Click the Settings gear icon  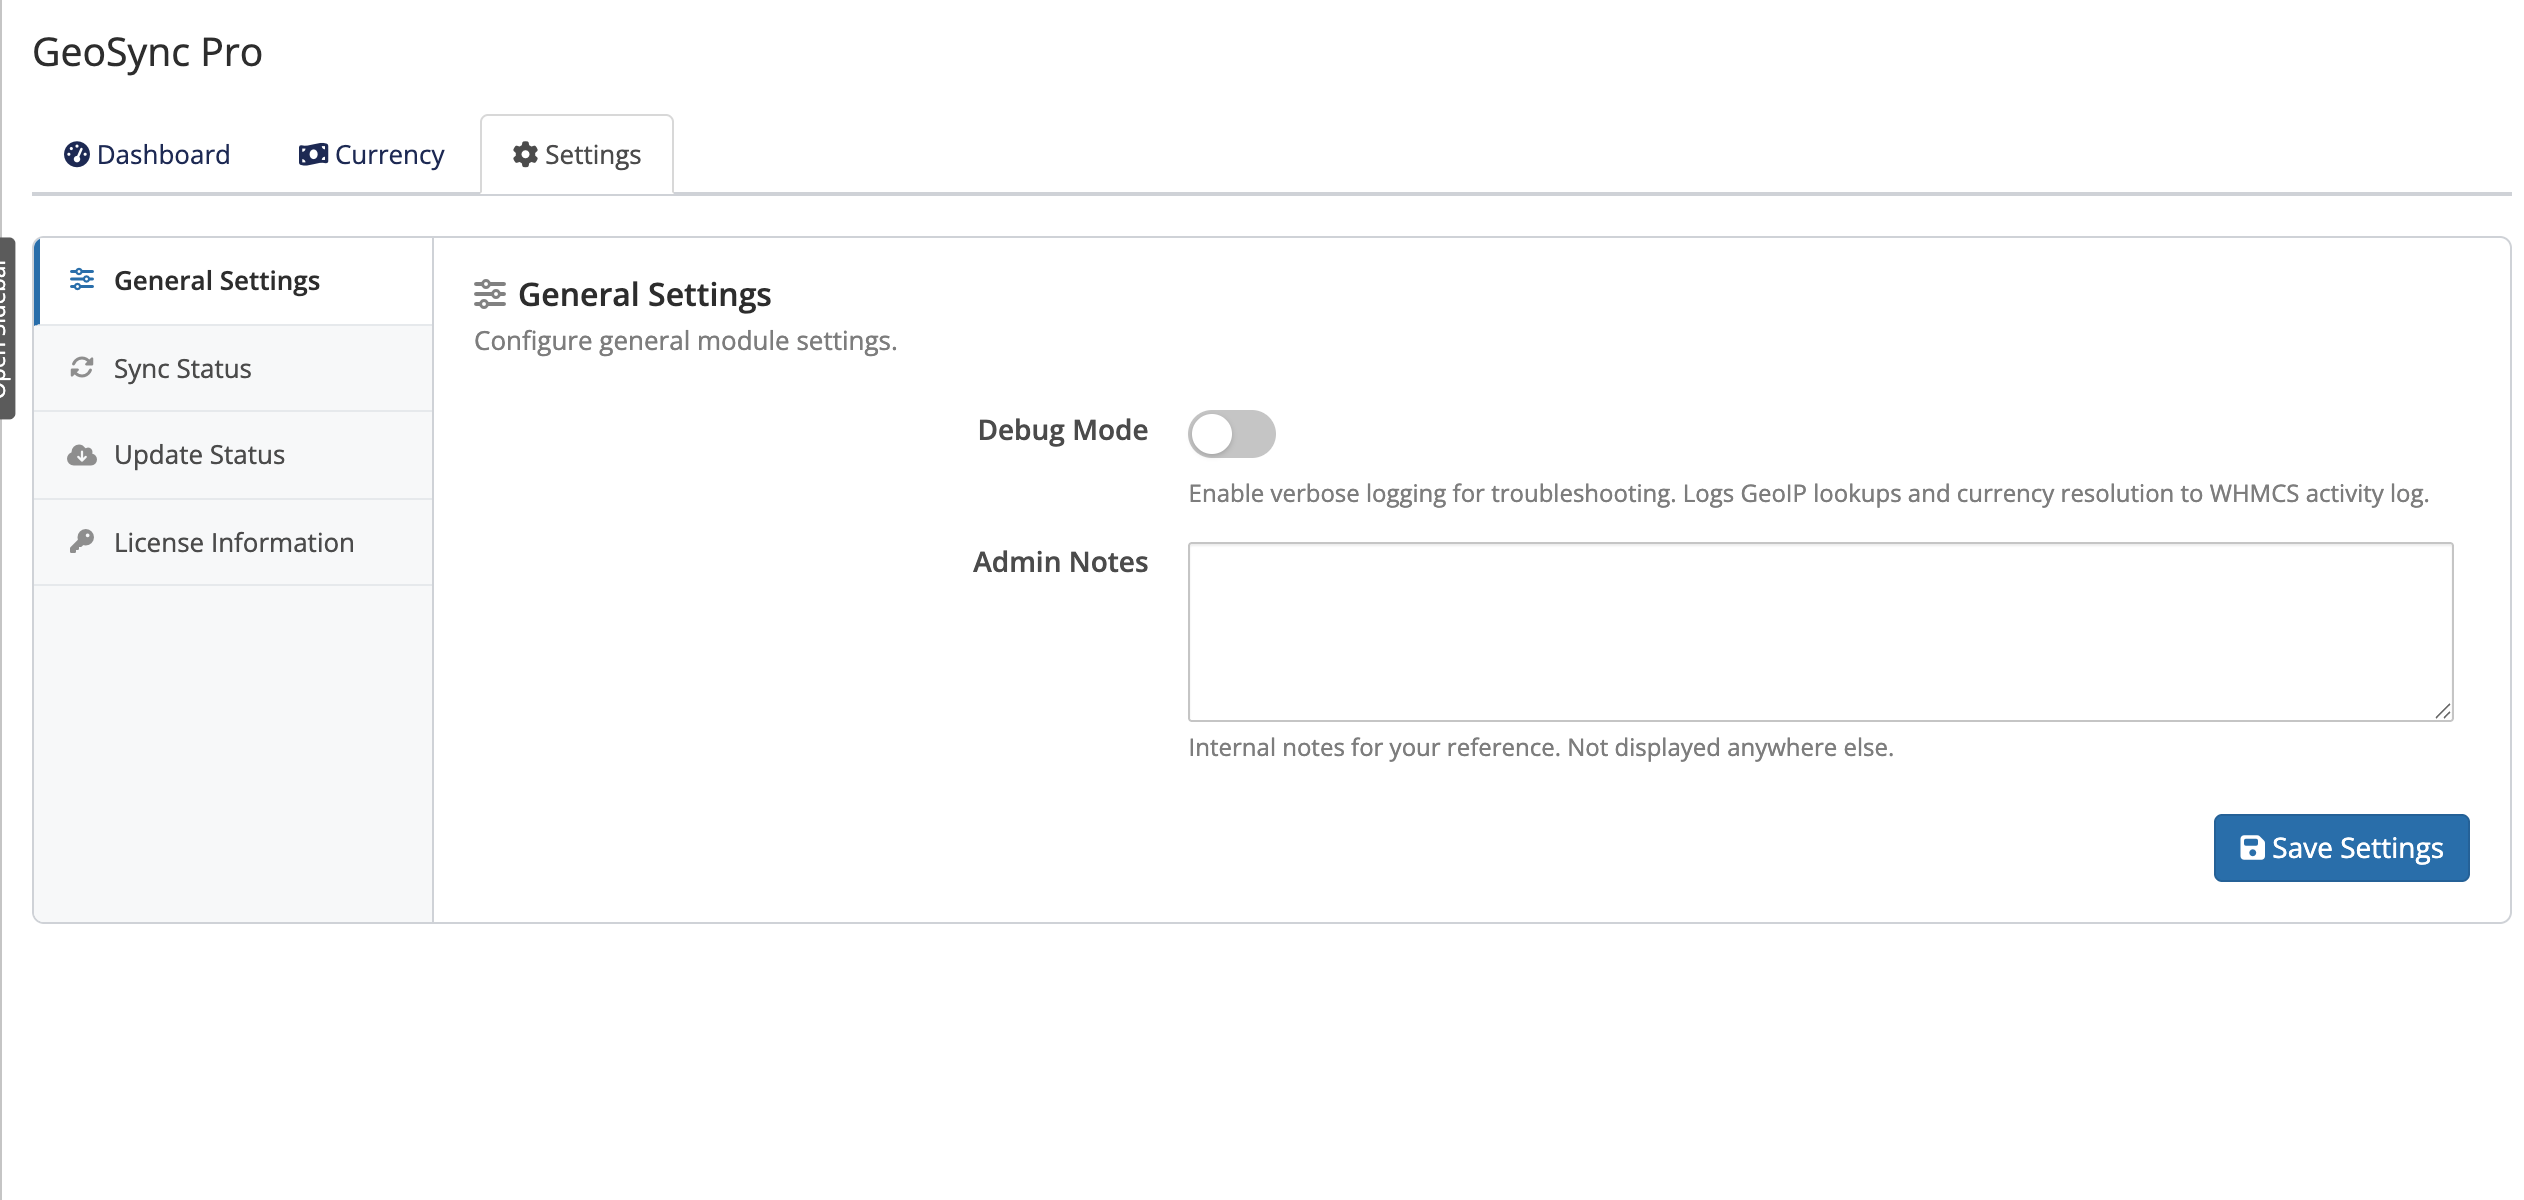pyautogui.click(x=525, y=154)
